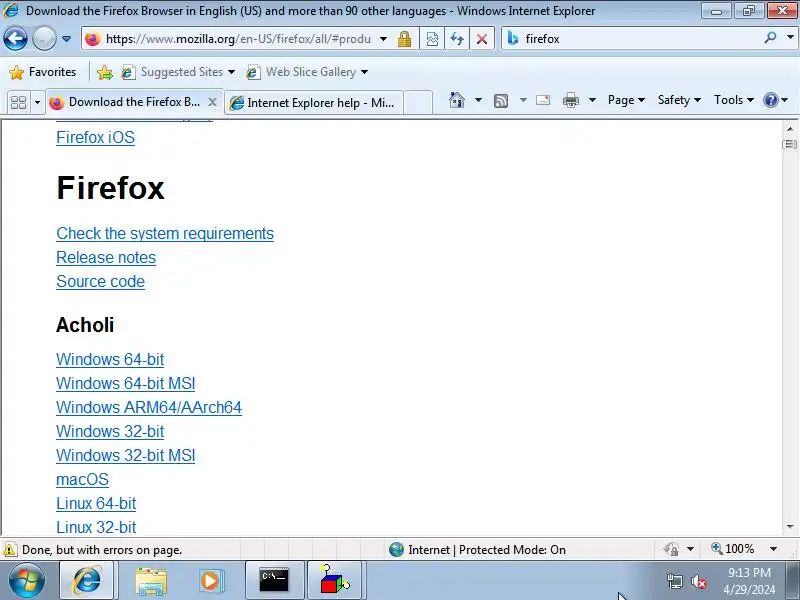The image size is (800, 600).
Task: Toggle Compatibility View icon
Action: pos(432,39)
